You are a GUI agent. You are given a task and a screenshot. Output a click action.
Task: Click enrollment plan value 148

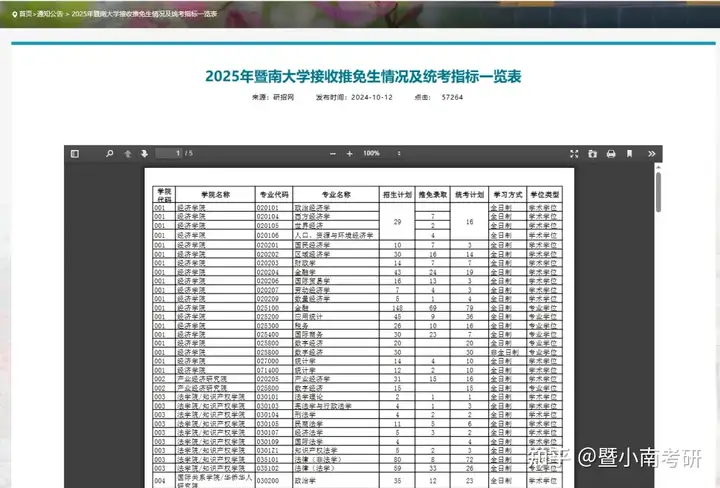(x=397, y=308)
